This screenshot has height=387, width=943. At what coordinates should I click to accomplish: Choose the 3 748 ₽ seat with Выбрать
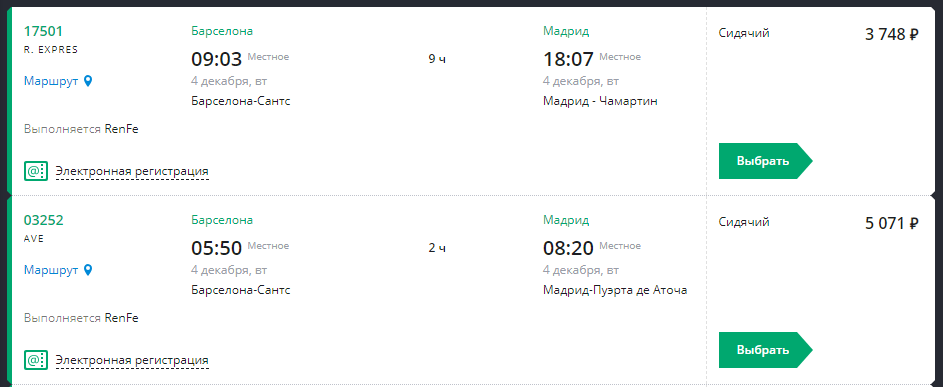[765, 161]
